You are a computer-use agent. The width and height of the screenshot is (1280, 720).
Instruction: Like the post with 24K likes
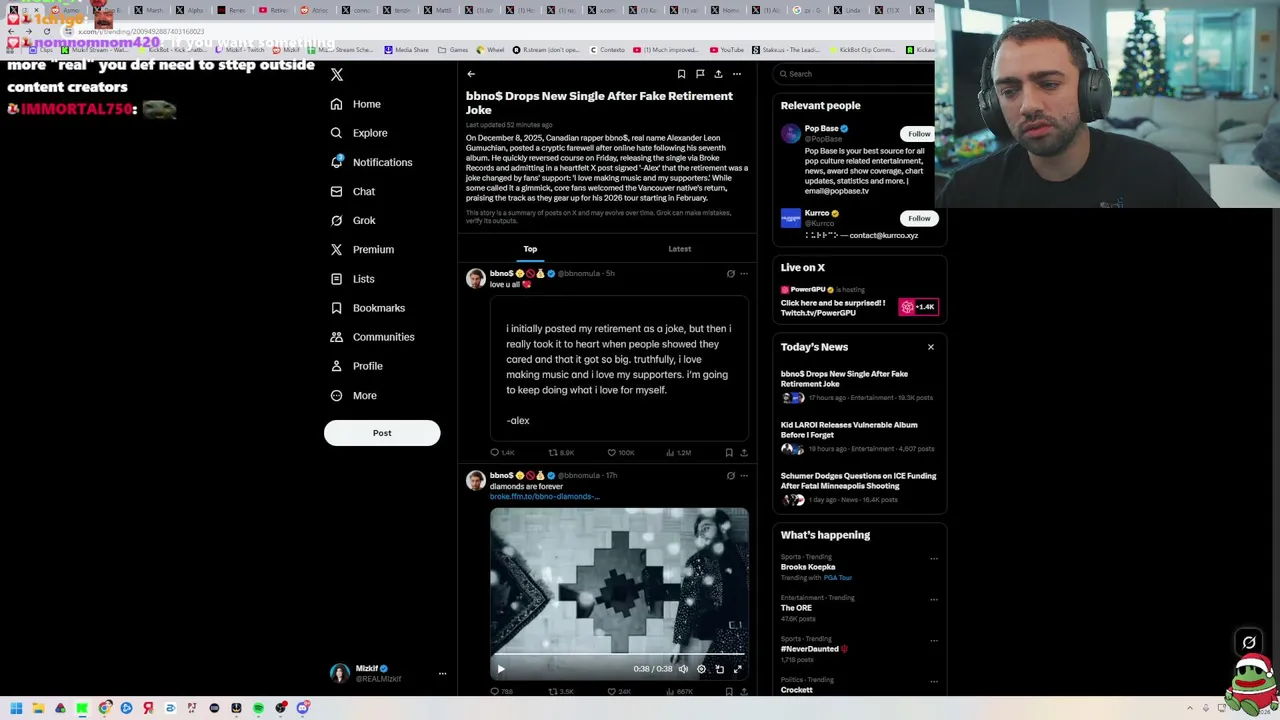pyautogui.click(x=619, y=692)
